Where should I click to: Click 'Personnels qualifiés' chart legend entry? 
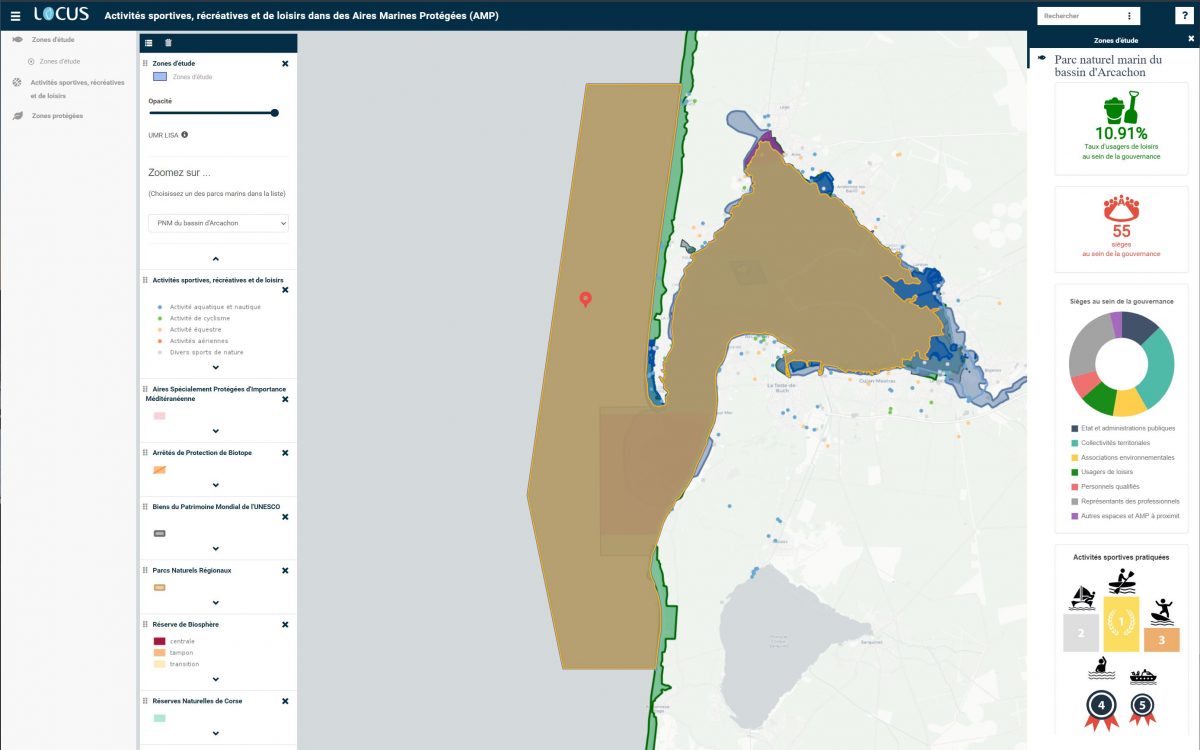pyautogui.click(x=1111, y=487)
